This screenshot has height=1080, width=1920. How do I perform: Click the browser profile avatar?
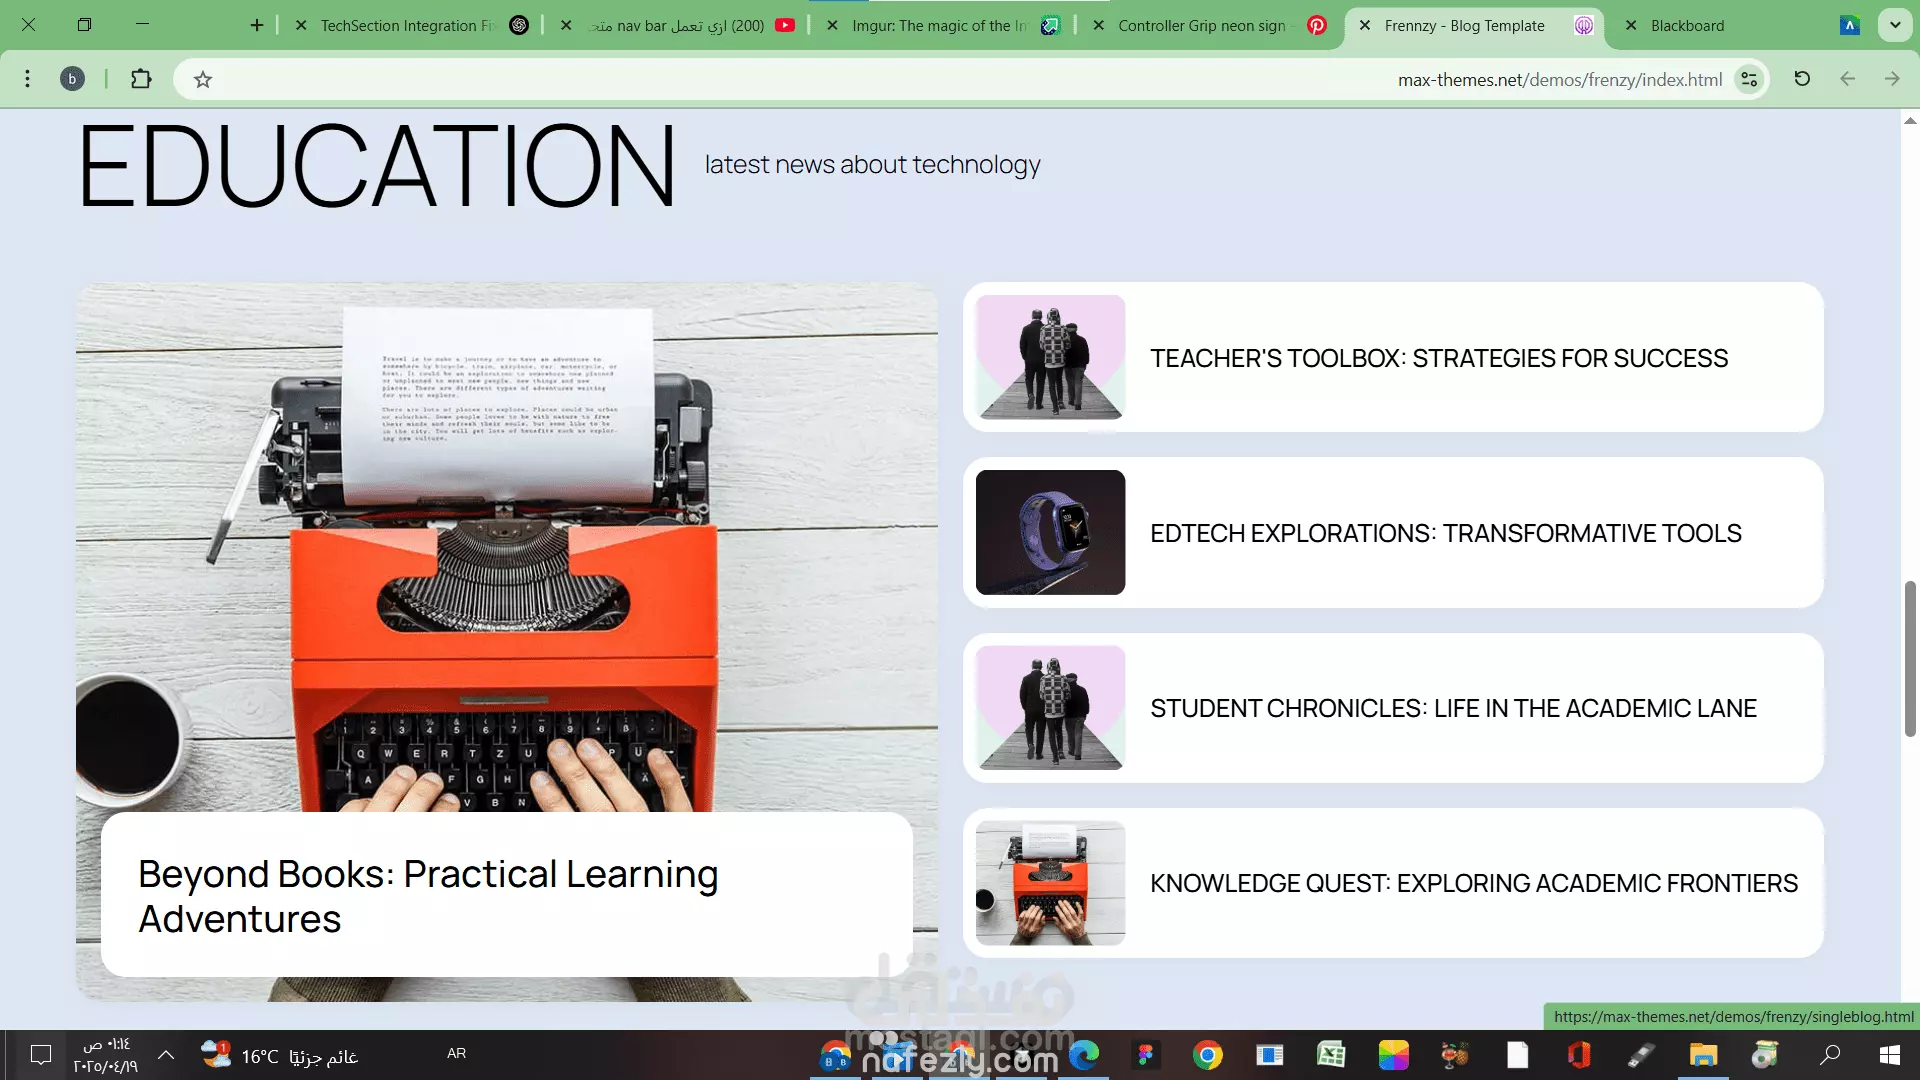[72, 79]
